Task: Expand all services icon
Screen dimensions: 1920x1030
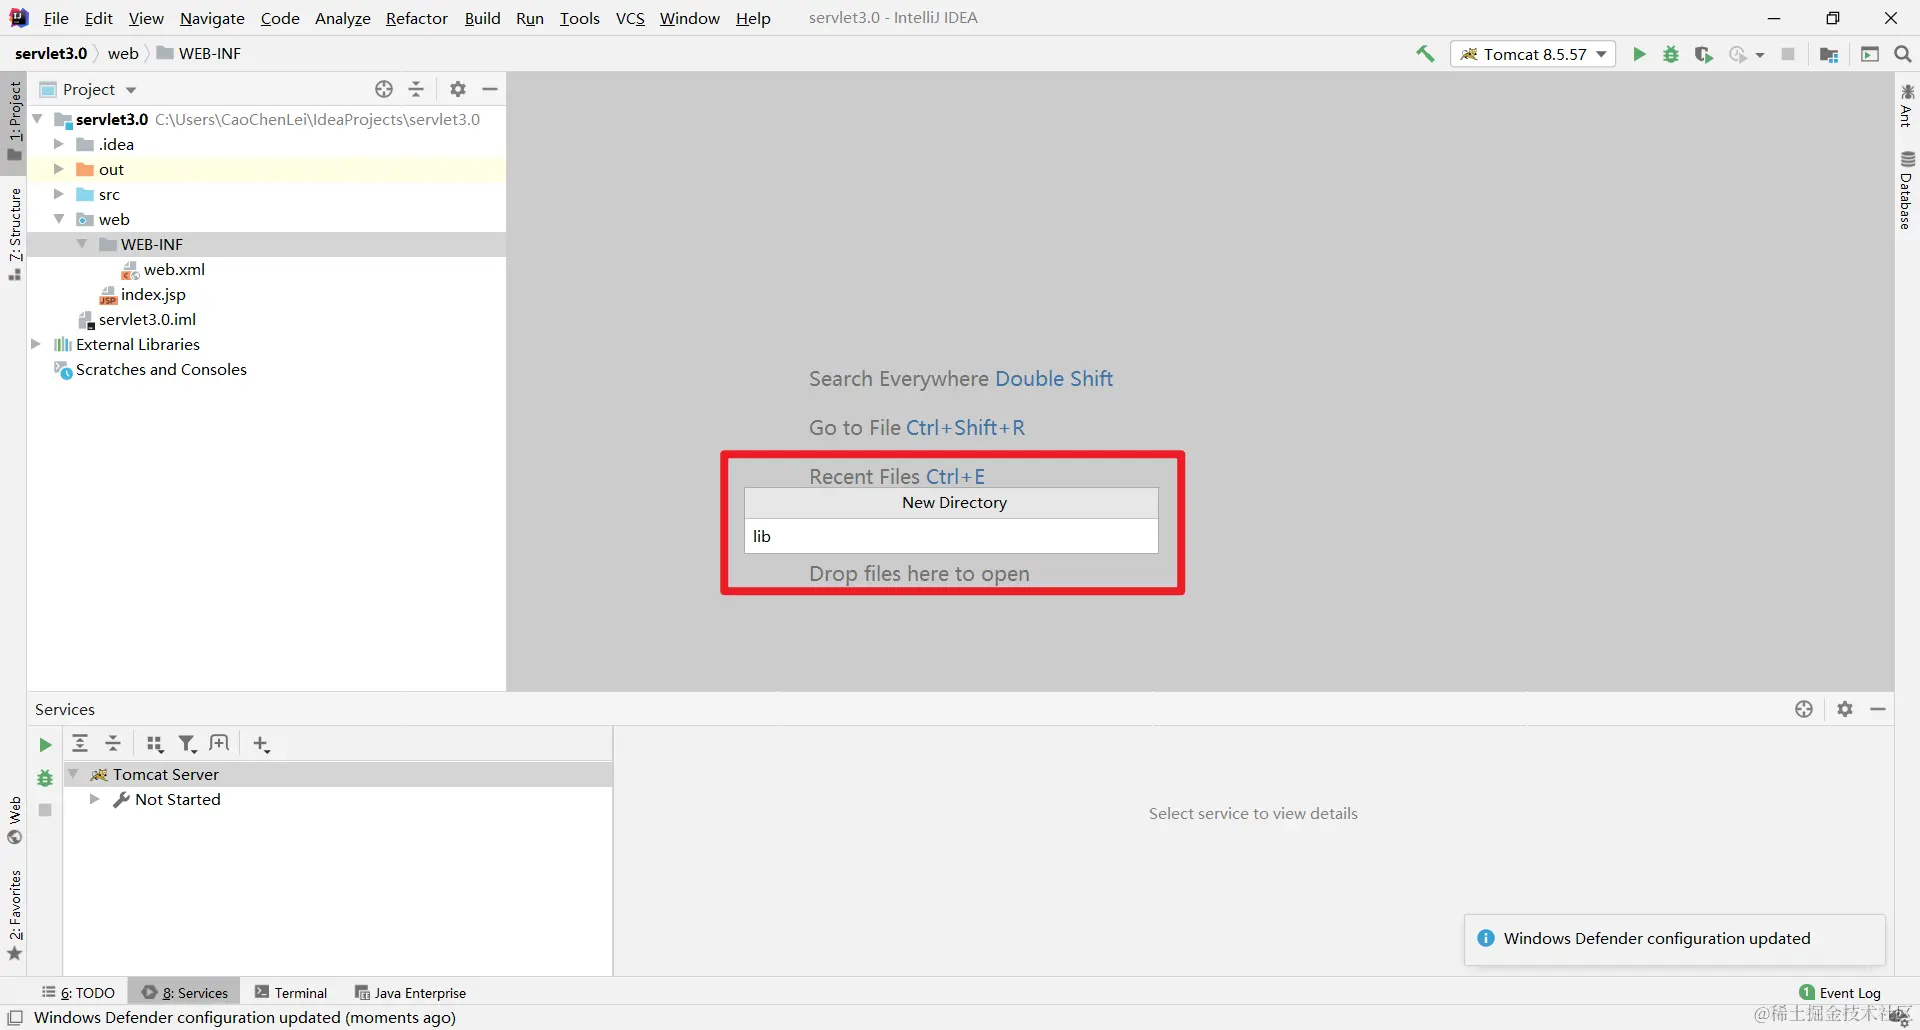Action: pos(80,743)
